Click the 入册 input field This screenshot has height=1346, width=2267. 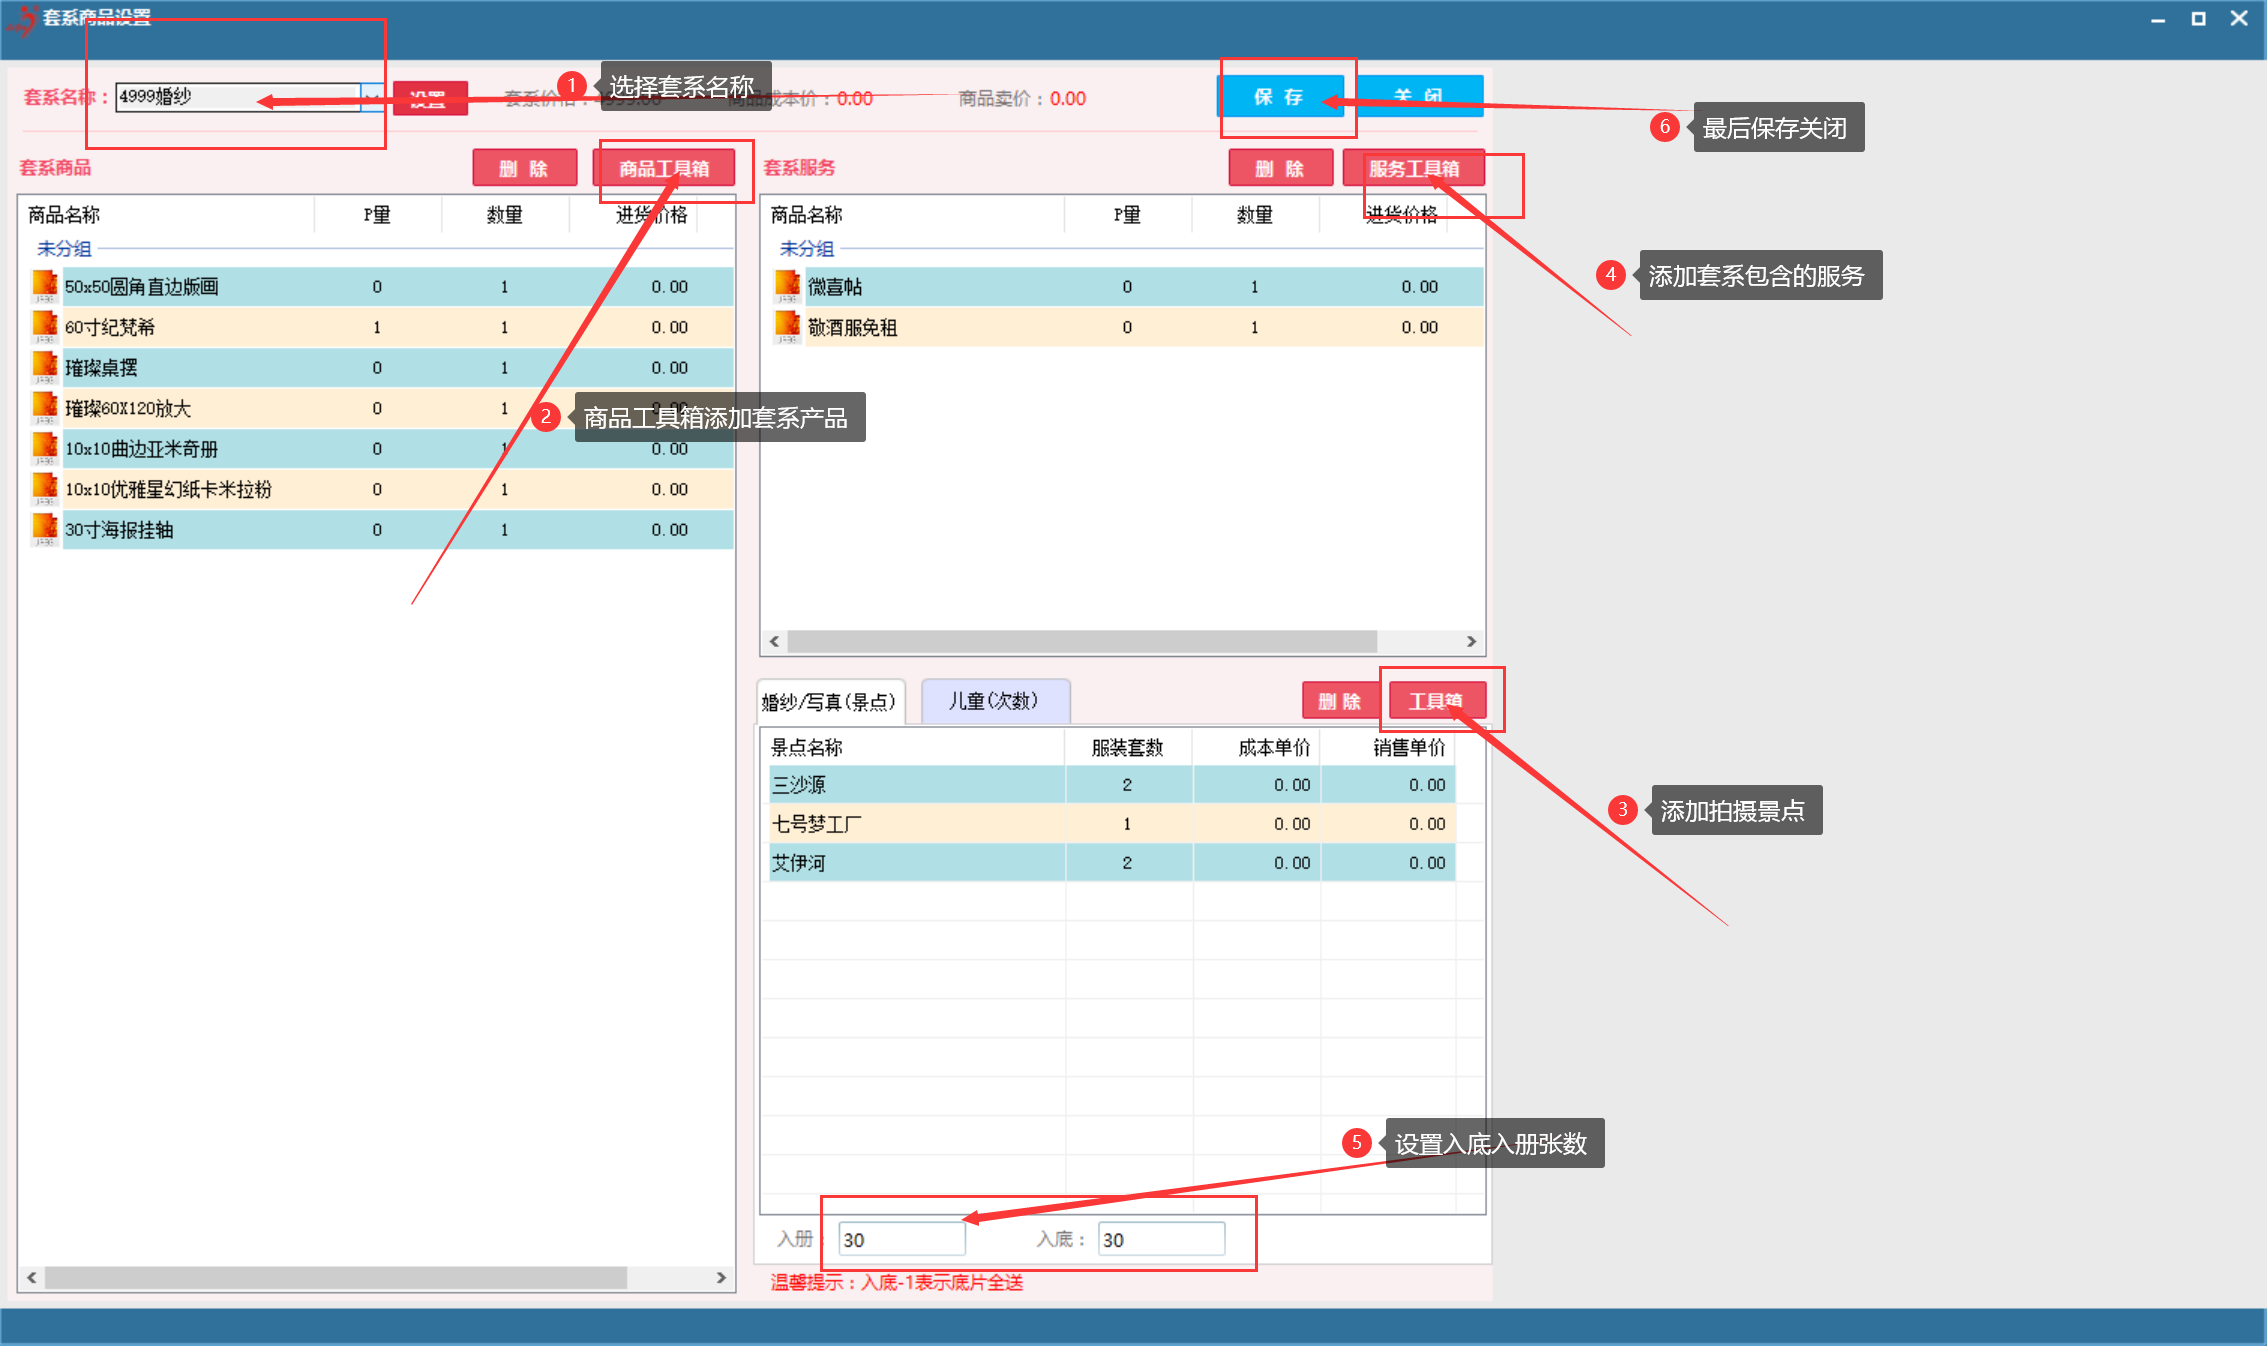(901, 1239)
